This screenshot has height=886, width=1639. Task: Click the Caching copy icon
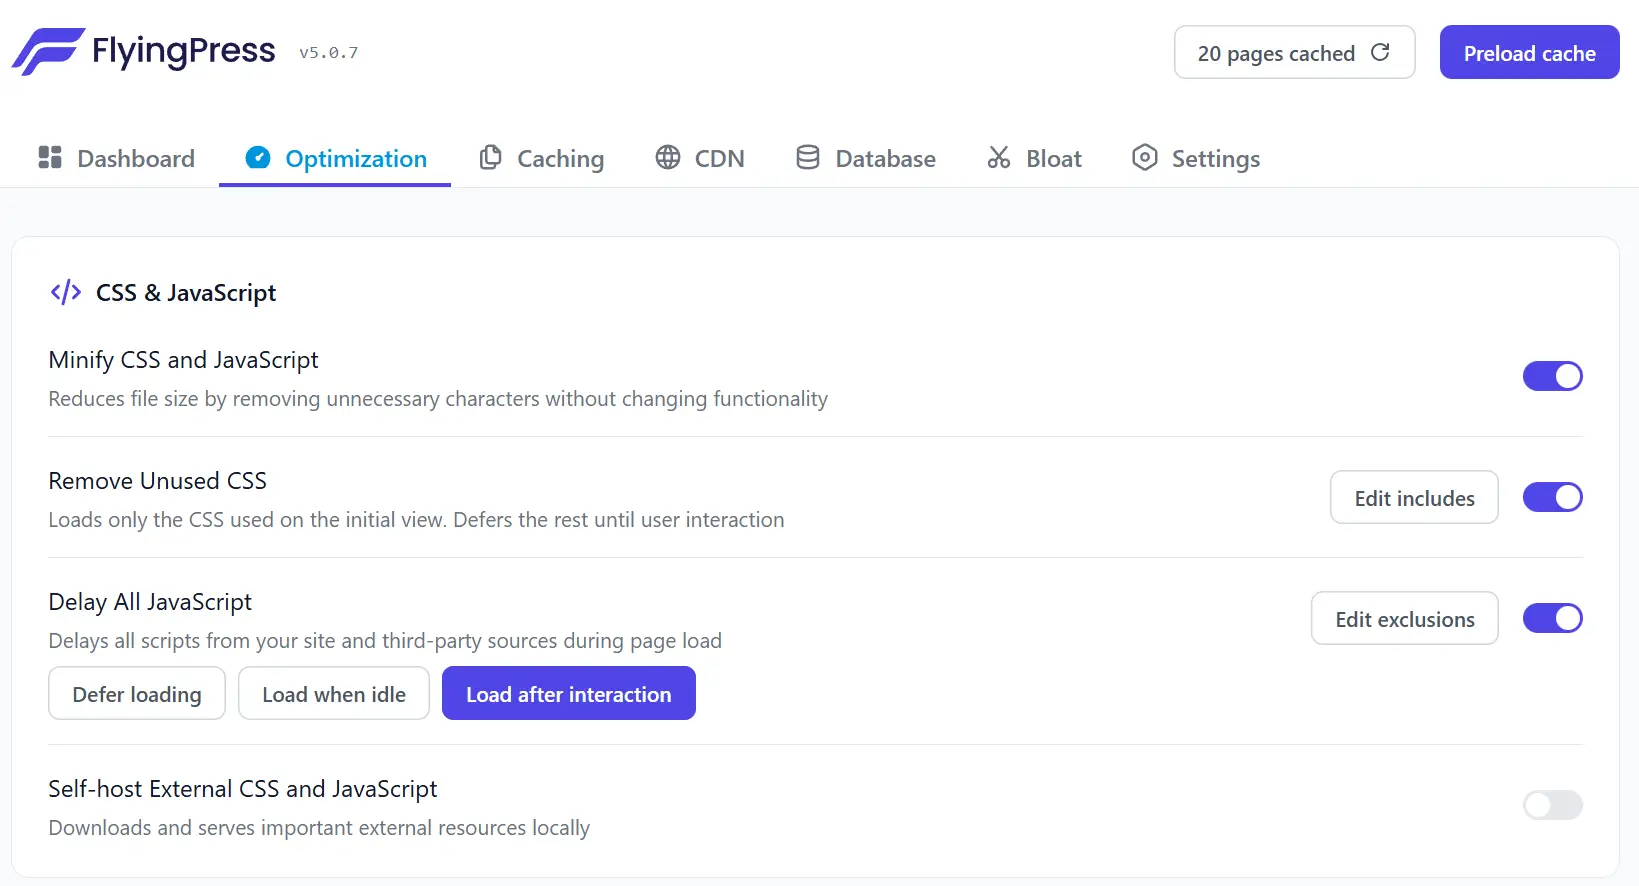pyautogui.click(x=490, y=157)
